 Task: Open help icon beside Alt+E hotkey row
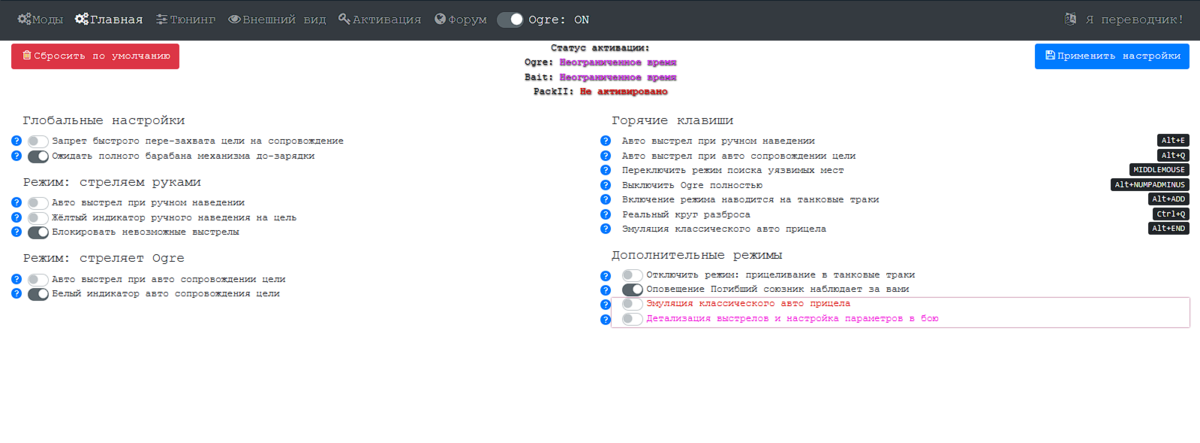point(605,142)
